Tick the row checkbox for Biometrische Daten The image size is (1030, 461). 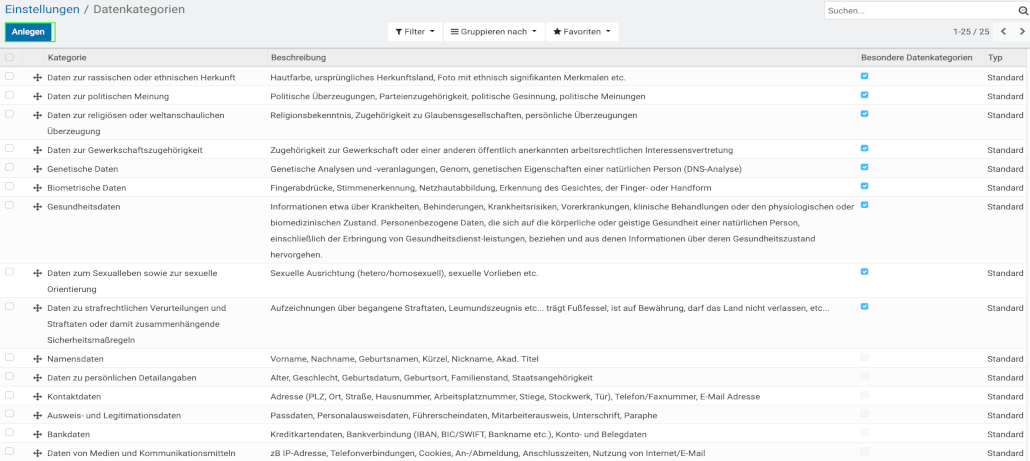coord(10,187)
